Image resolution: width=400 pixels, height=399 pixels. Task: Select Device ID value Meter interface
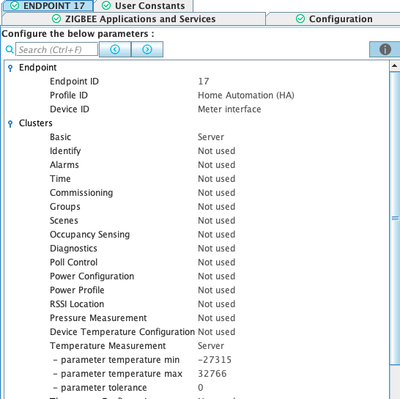[229, 109]
